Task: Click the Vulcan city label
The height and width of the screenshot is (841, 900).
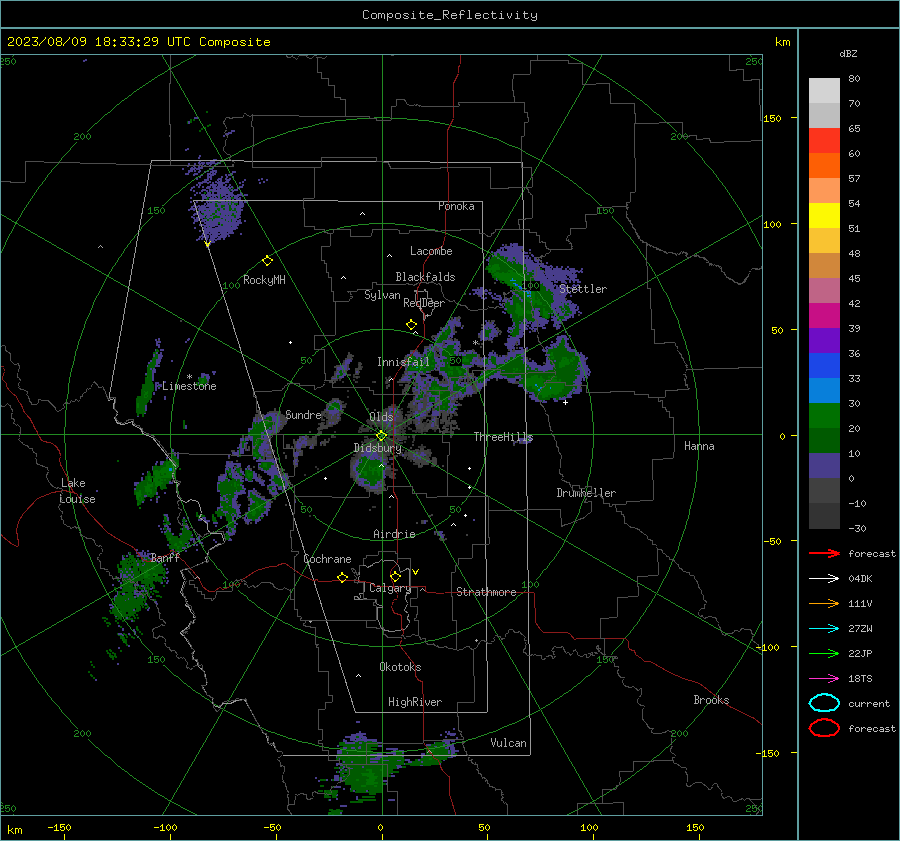Action: (509, 743)
